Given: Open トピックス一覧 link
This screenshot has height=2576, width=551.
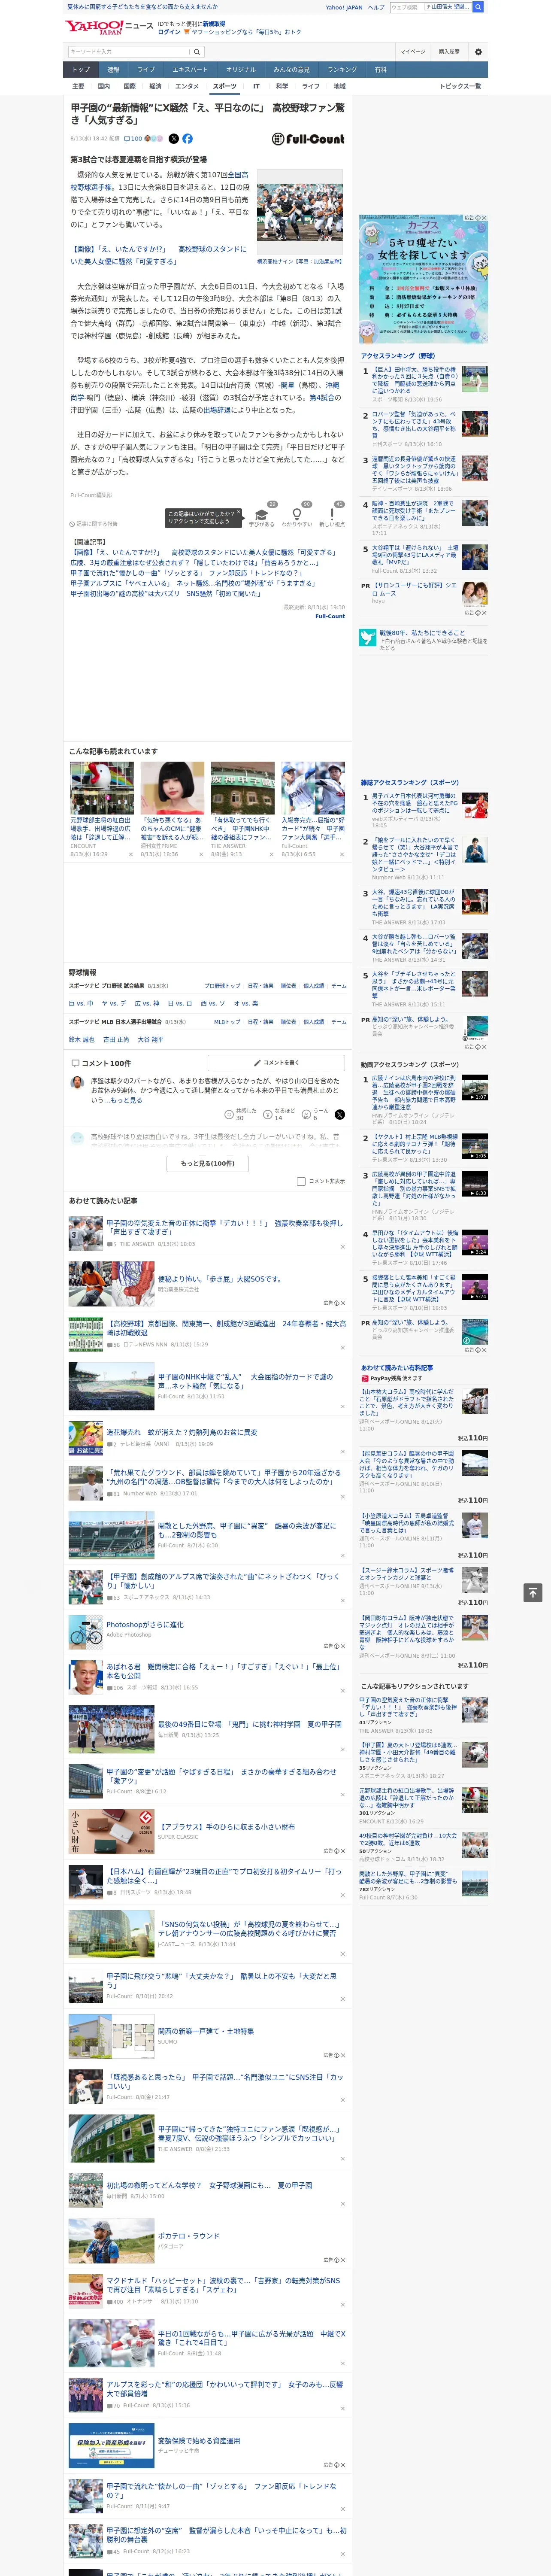Looking at the screenshot, I should coord(460,86).
